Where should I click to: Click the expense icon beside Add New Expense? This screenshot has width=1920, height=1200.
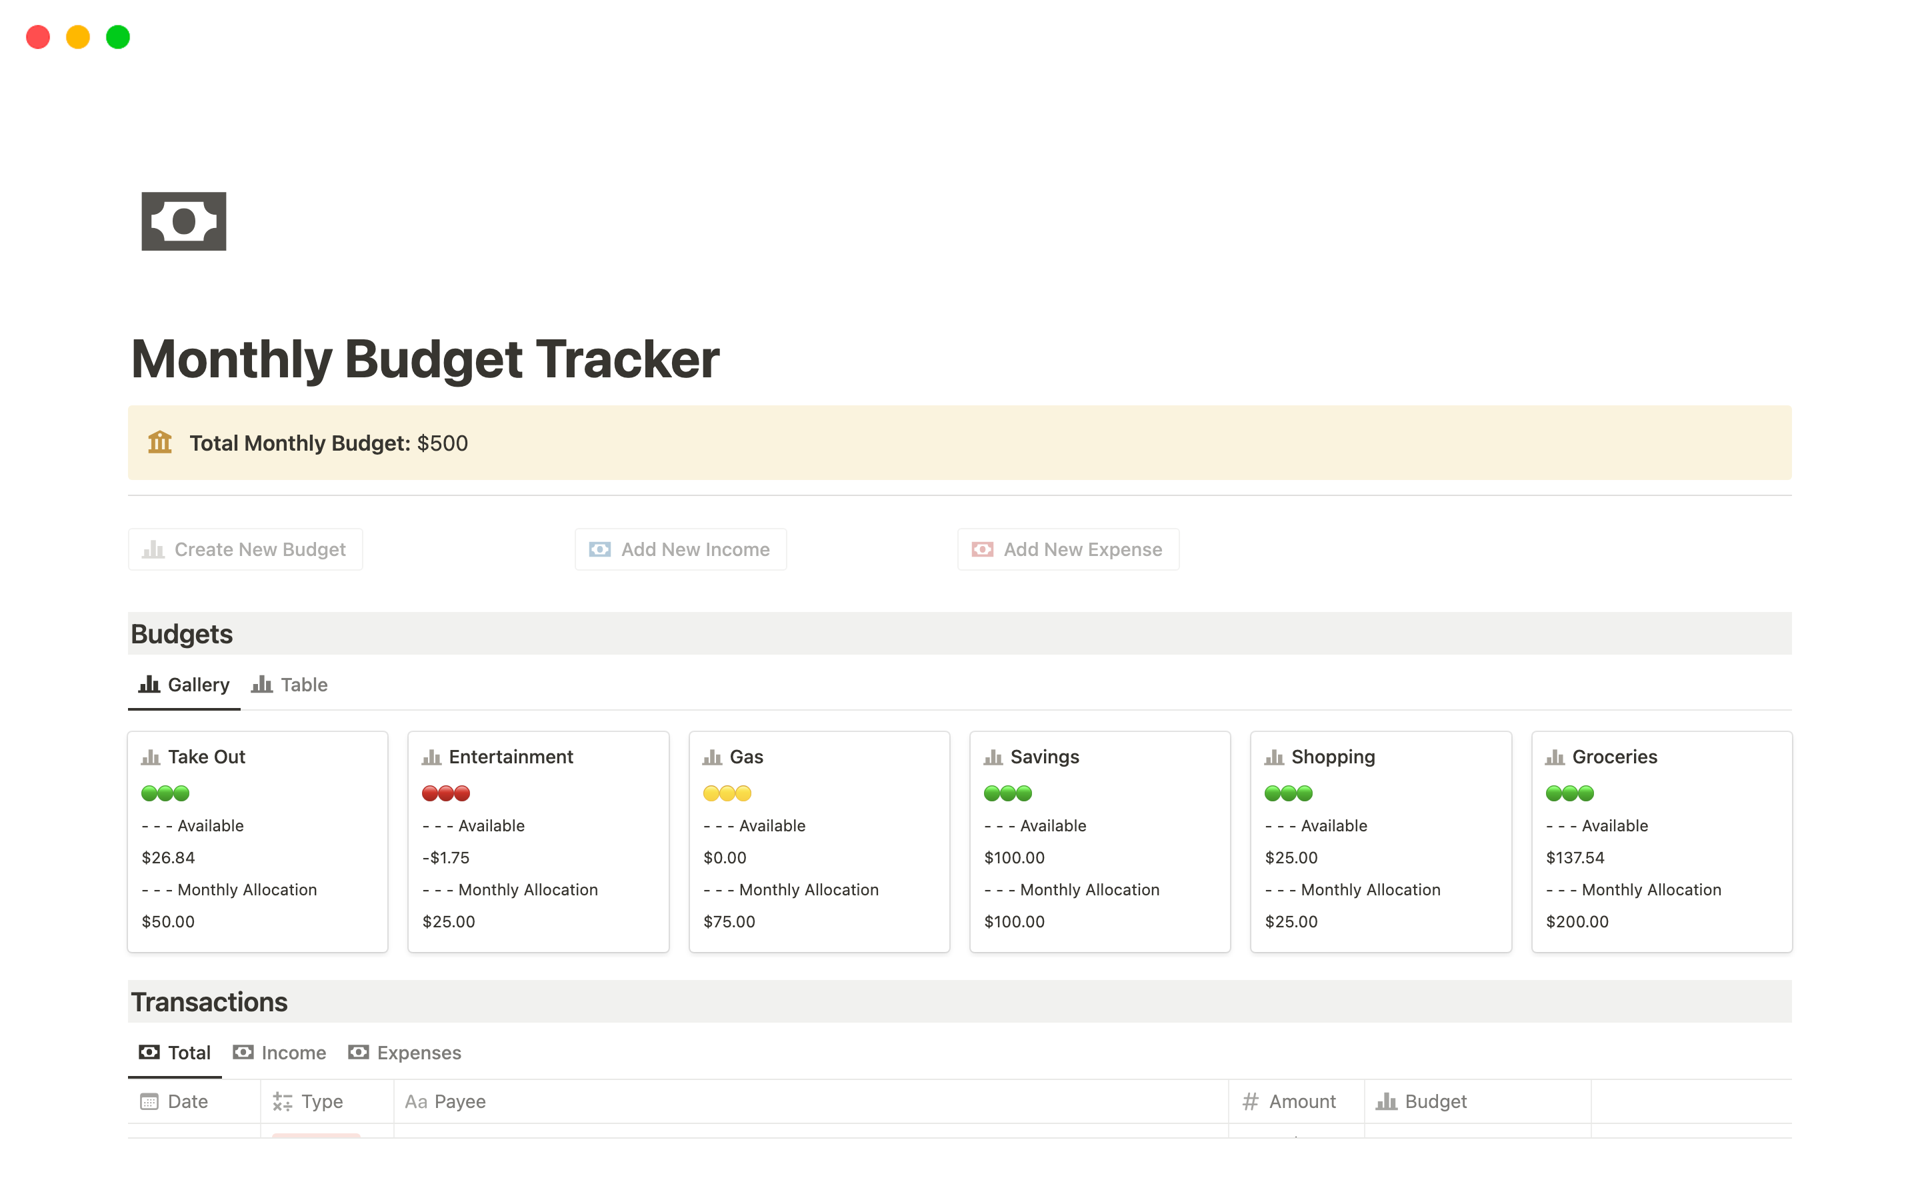tap(981, 549)
